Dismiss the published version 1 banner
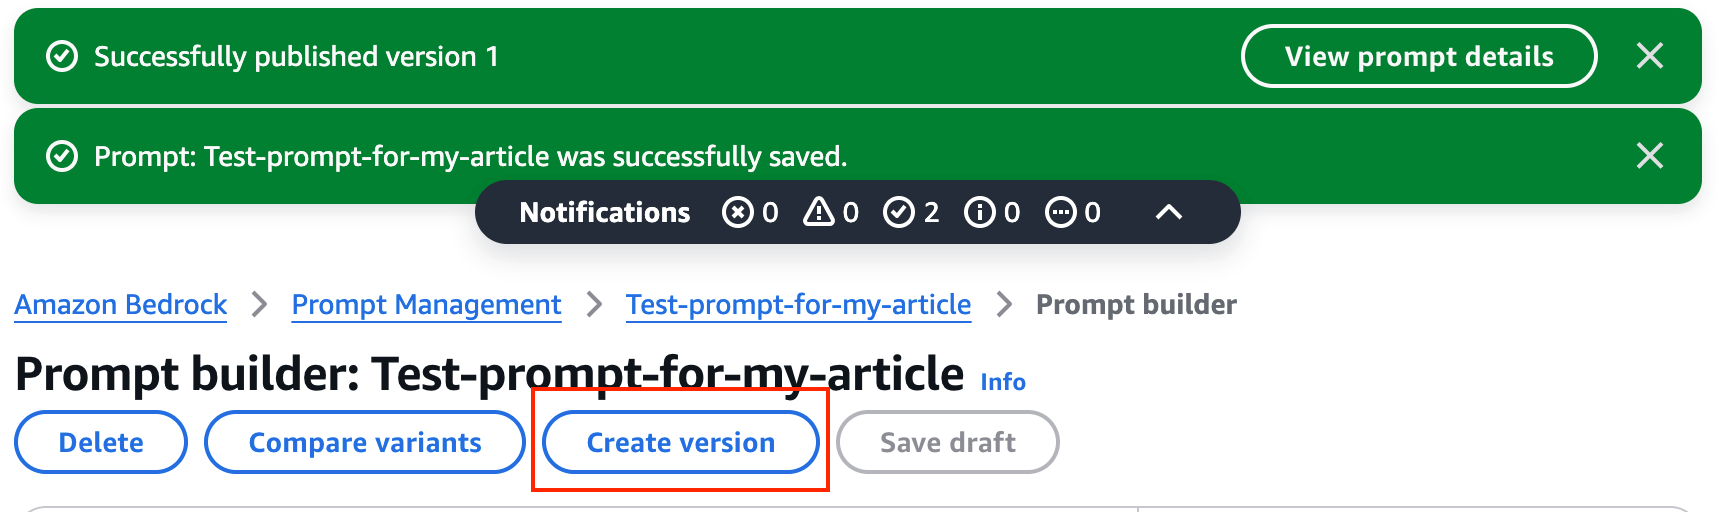1720x512 pixels. tap(1650, 56)
